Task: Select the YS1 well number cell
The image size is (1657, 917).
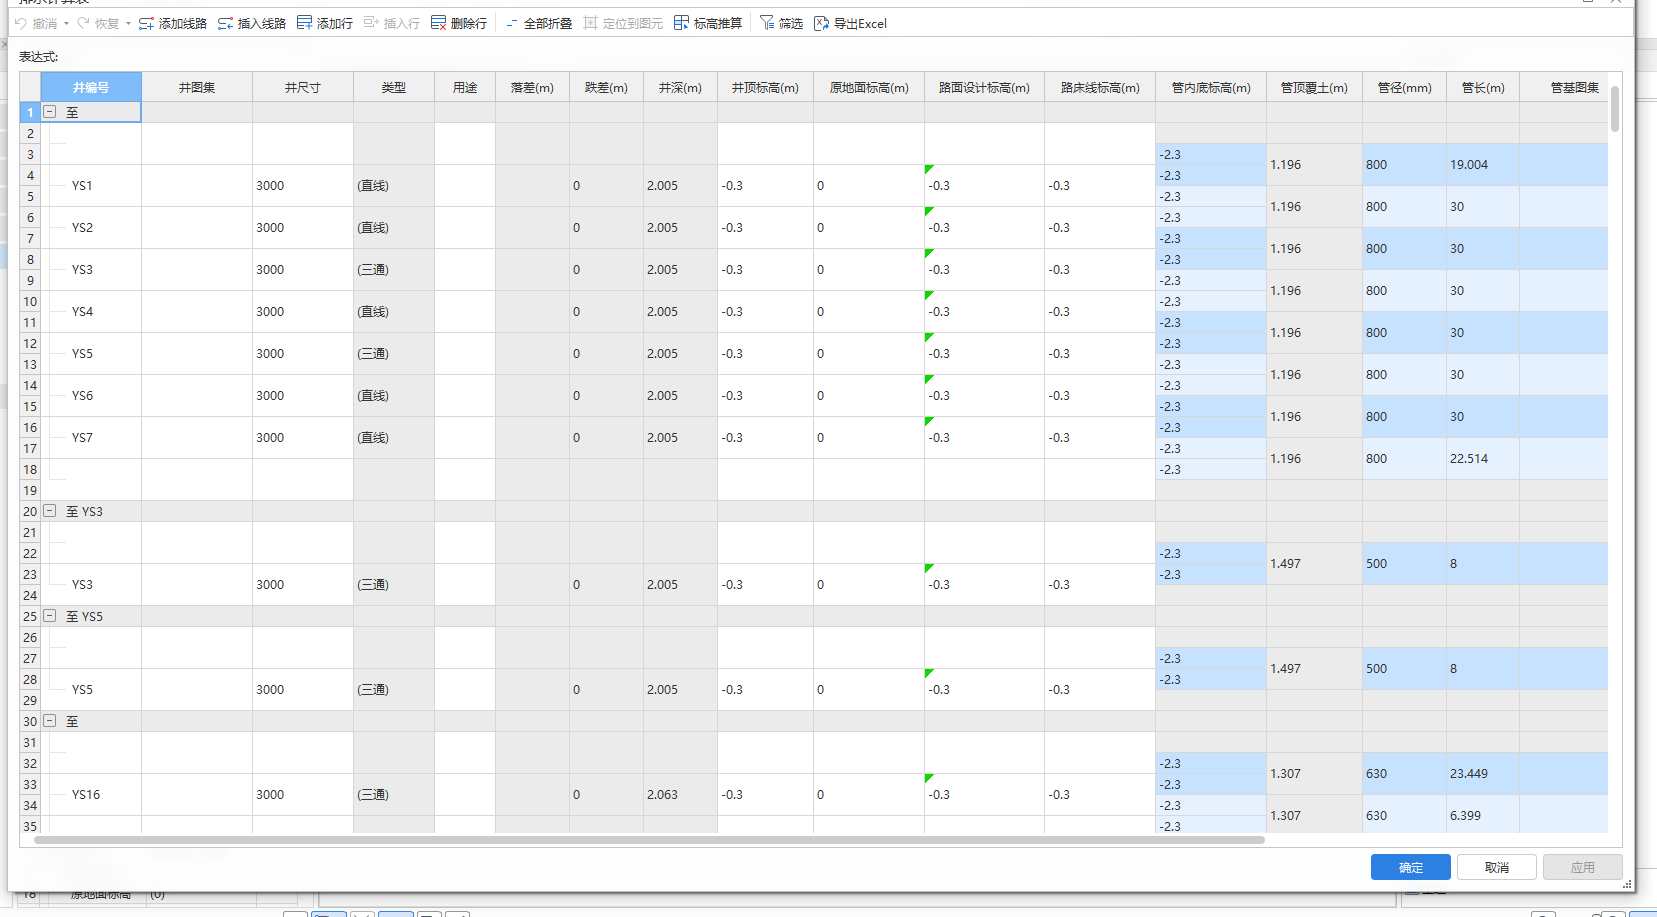Action: point(91,186)
